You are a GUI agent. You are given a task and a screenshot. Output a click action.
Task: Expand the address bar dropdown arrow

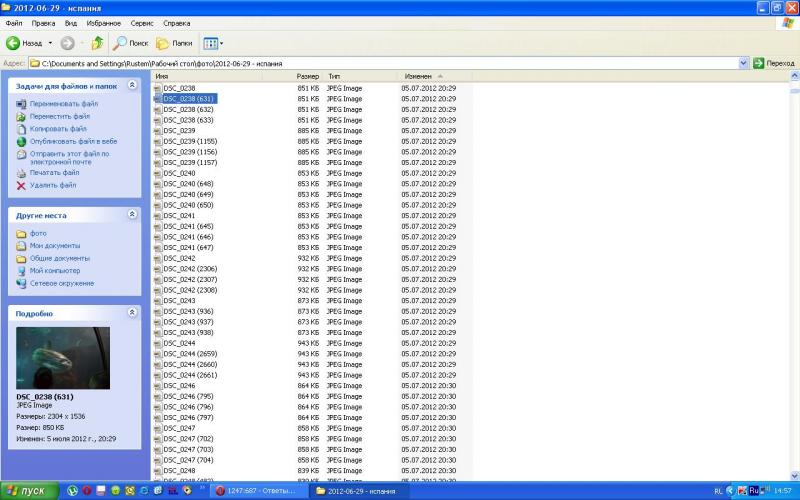point(743,63)
